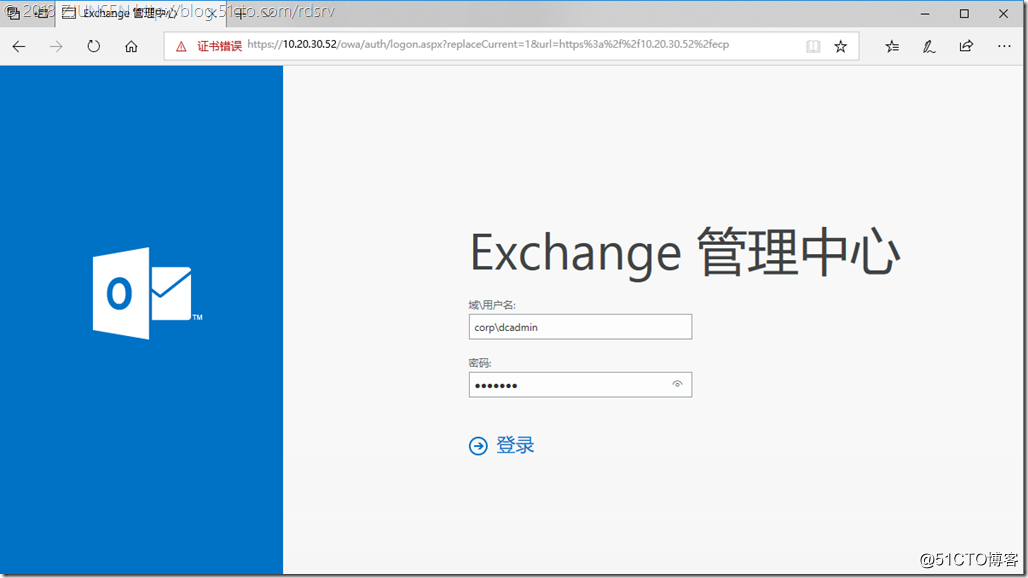Click the forward navigation arrow
Screen dimensions: 1028x578
pyautogui.click(x=56, y=47)
